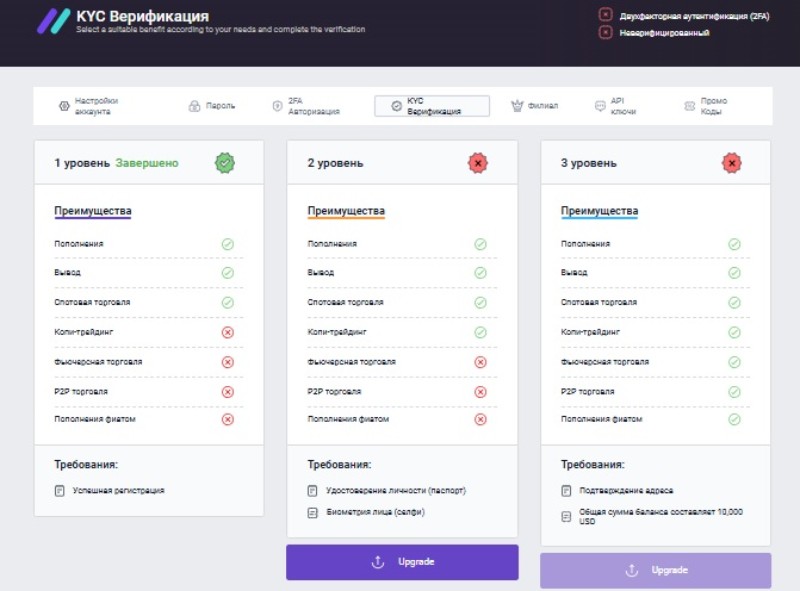Go to the Филиал tab
The width and height of the screenshot is (800, 591).
click(x=534, y=106)
